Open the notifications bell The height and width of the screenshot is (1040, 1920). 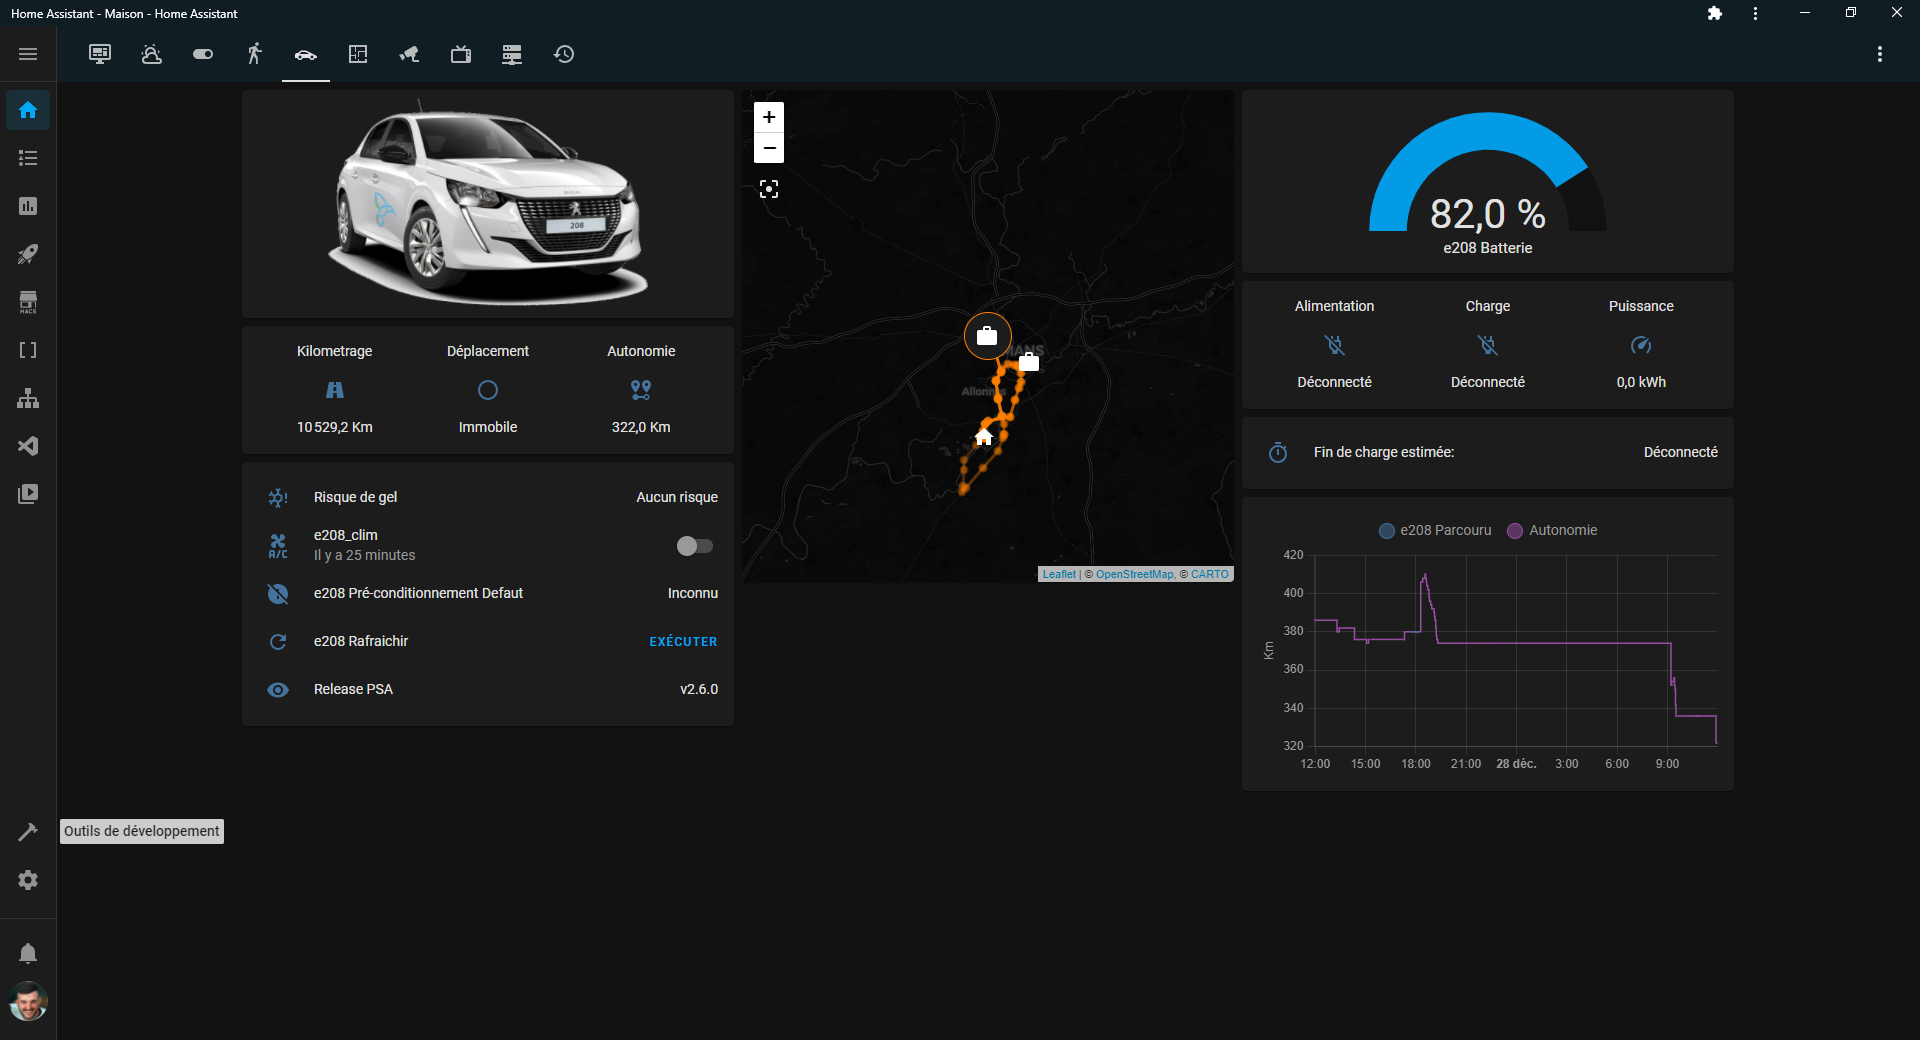coord(28,953)
